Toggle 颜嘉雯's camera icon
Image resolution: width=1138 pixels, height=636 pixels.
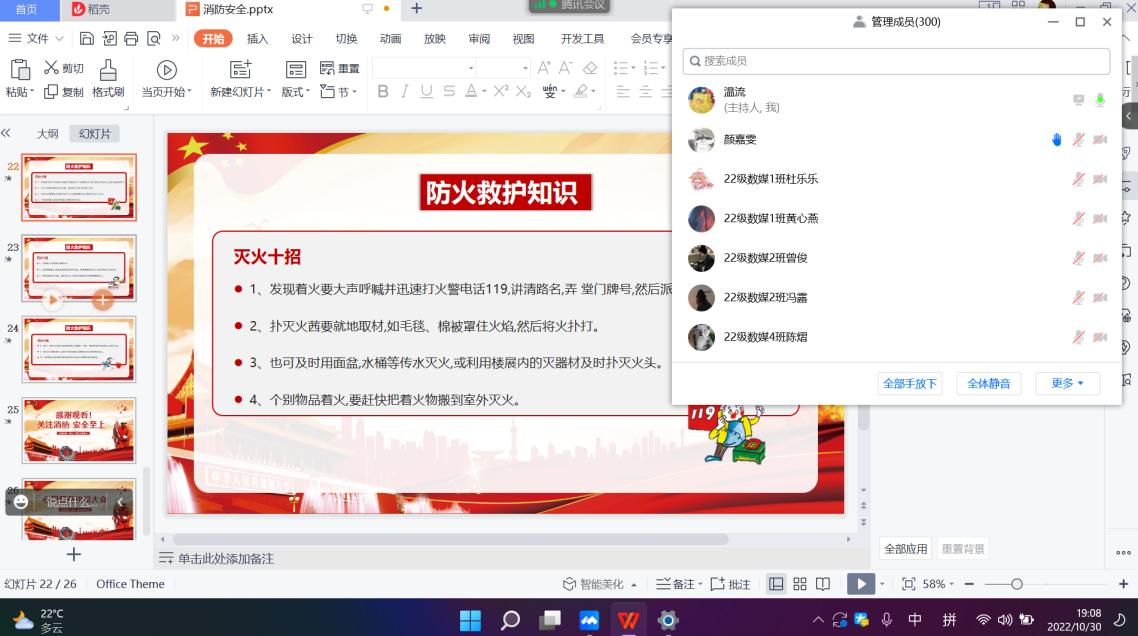(1100, 140)
